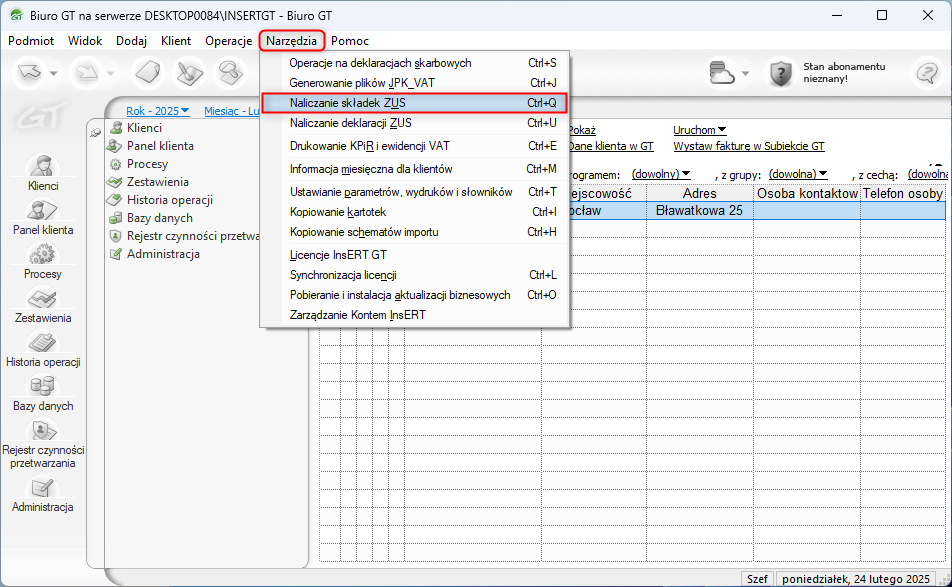Image resolution: width=952 pixels, height=587 pixels.
Task: Click the Osoba kontaktowa column header
Action: (x=807, y=193)
